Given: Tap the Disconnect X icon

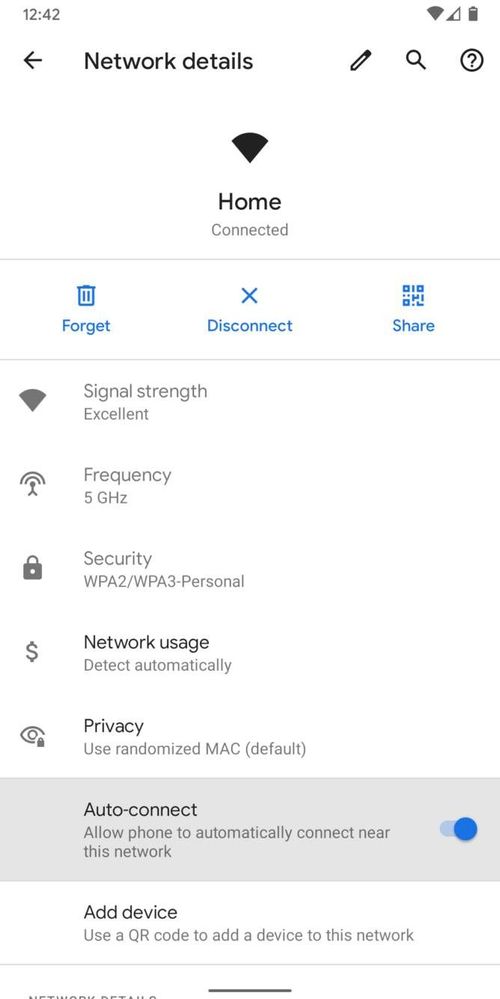Looking at the screenshot, I should click(249, 296).
